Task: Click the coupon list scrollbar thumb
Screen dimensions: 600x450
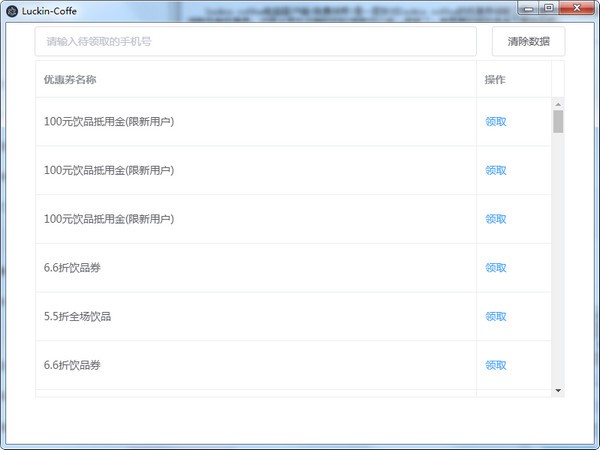Action: tap(558, 121)
